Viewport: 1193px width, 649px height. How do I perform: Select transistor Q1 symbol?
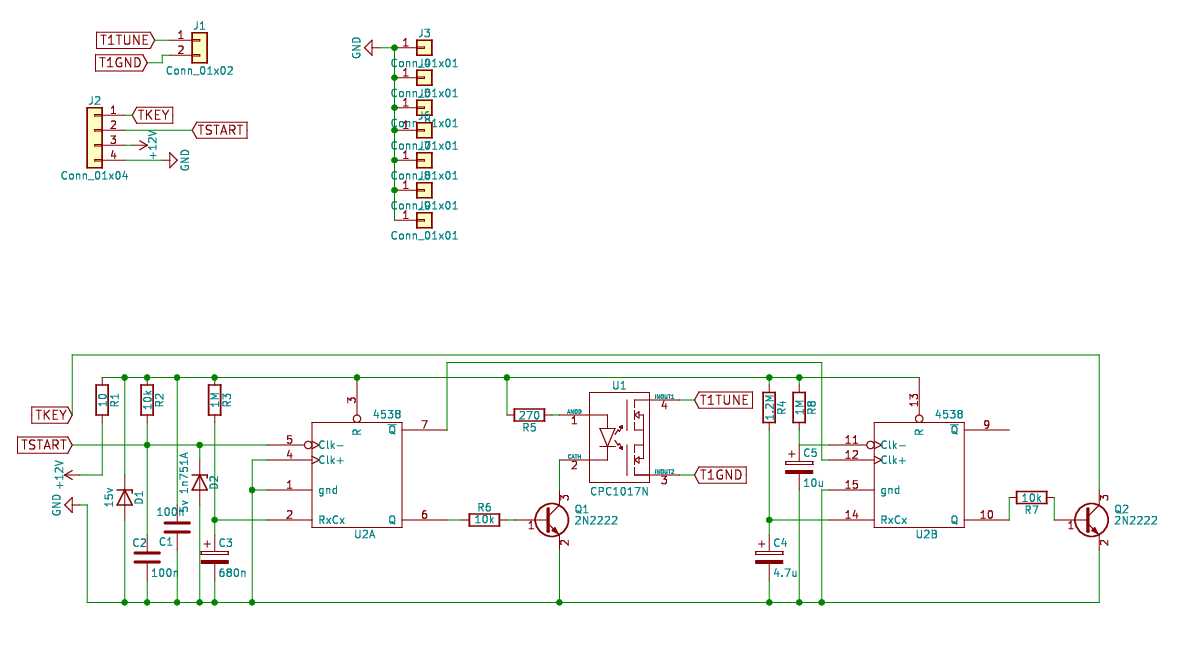point(552,520)
